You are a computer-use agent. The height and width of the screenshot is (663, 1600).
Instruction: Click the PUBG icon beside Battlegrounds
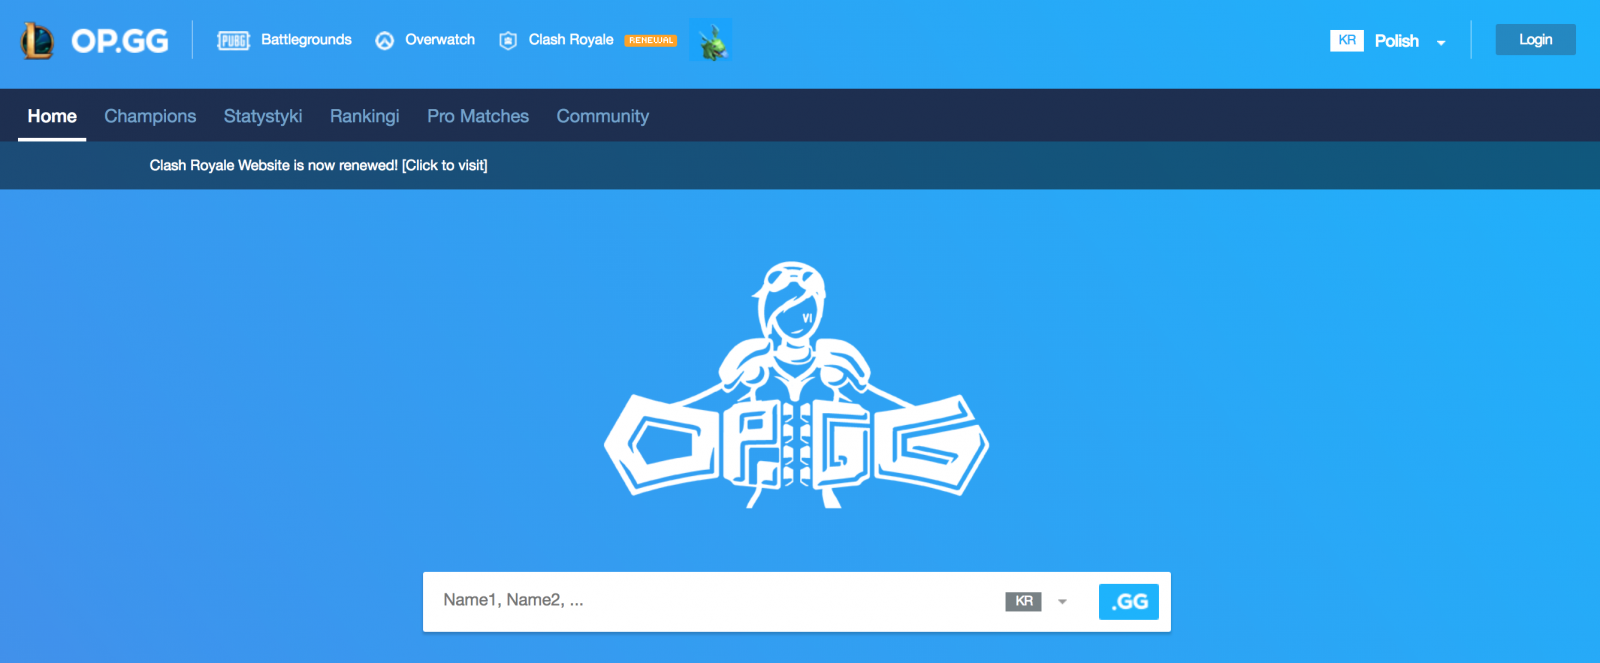coord(234,40)
